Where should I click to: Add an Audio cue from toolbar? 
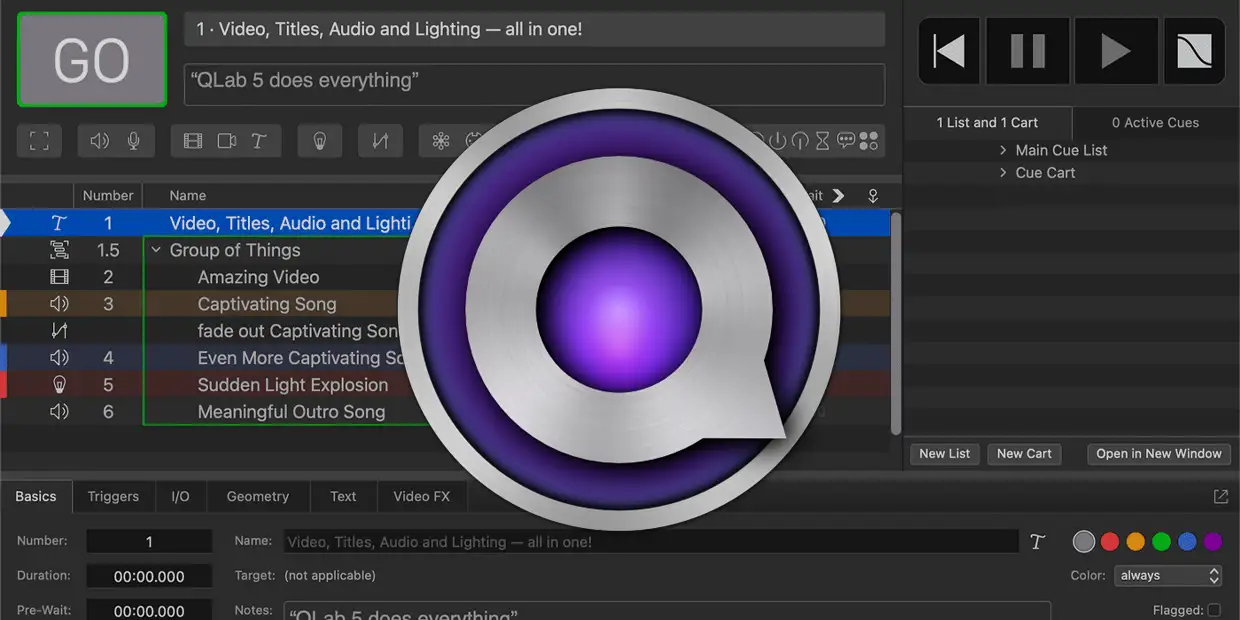click(100, 141)
